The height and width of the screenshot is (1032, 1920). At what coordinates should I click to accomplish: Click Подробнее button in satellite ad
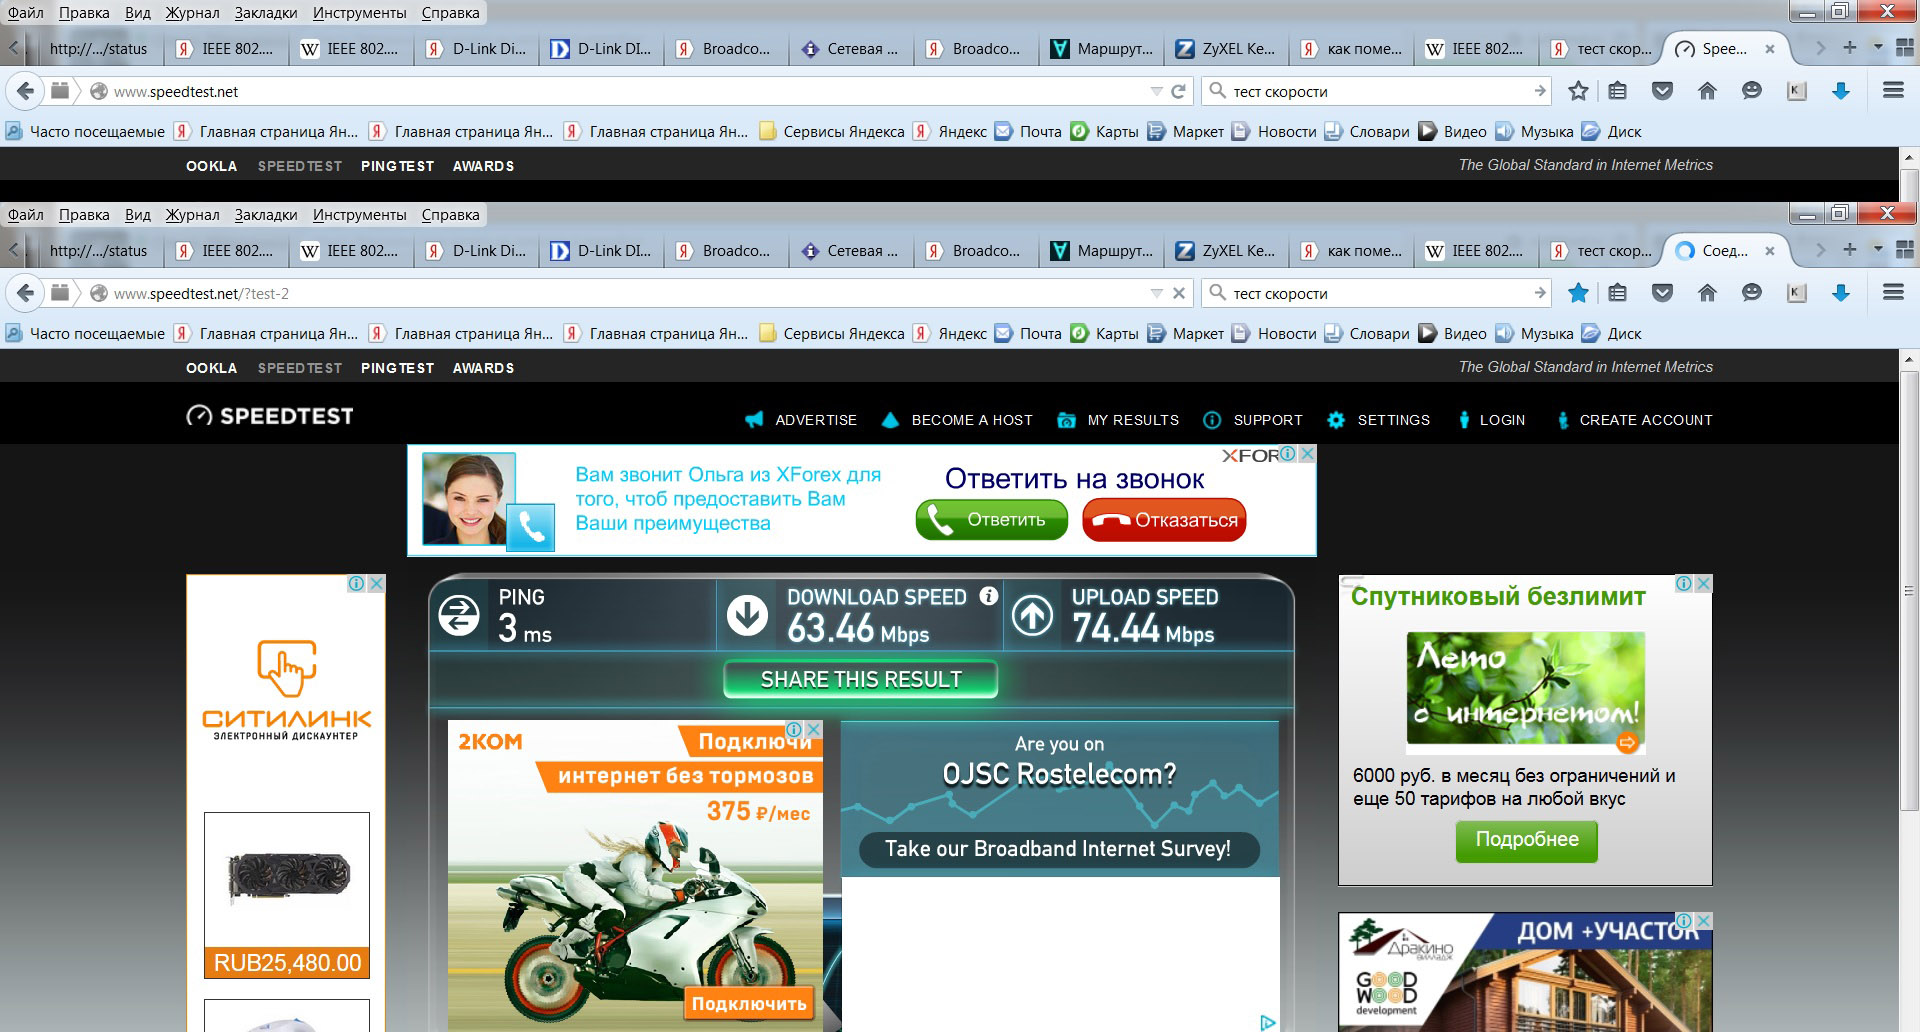tap(1527, 840)
